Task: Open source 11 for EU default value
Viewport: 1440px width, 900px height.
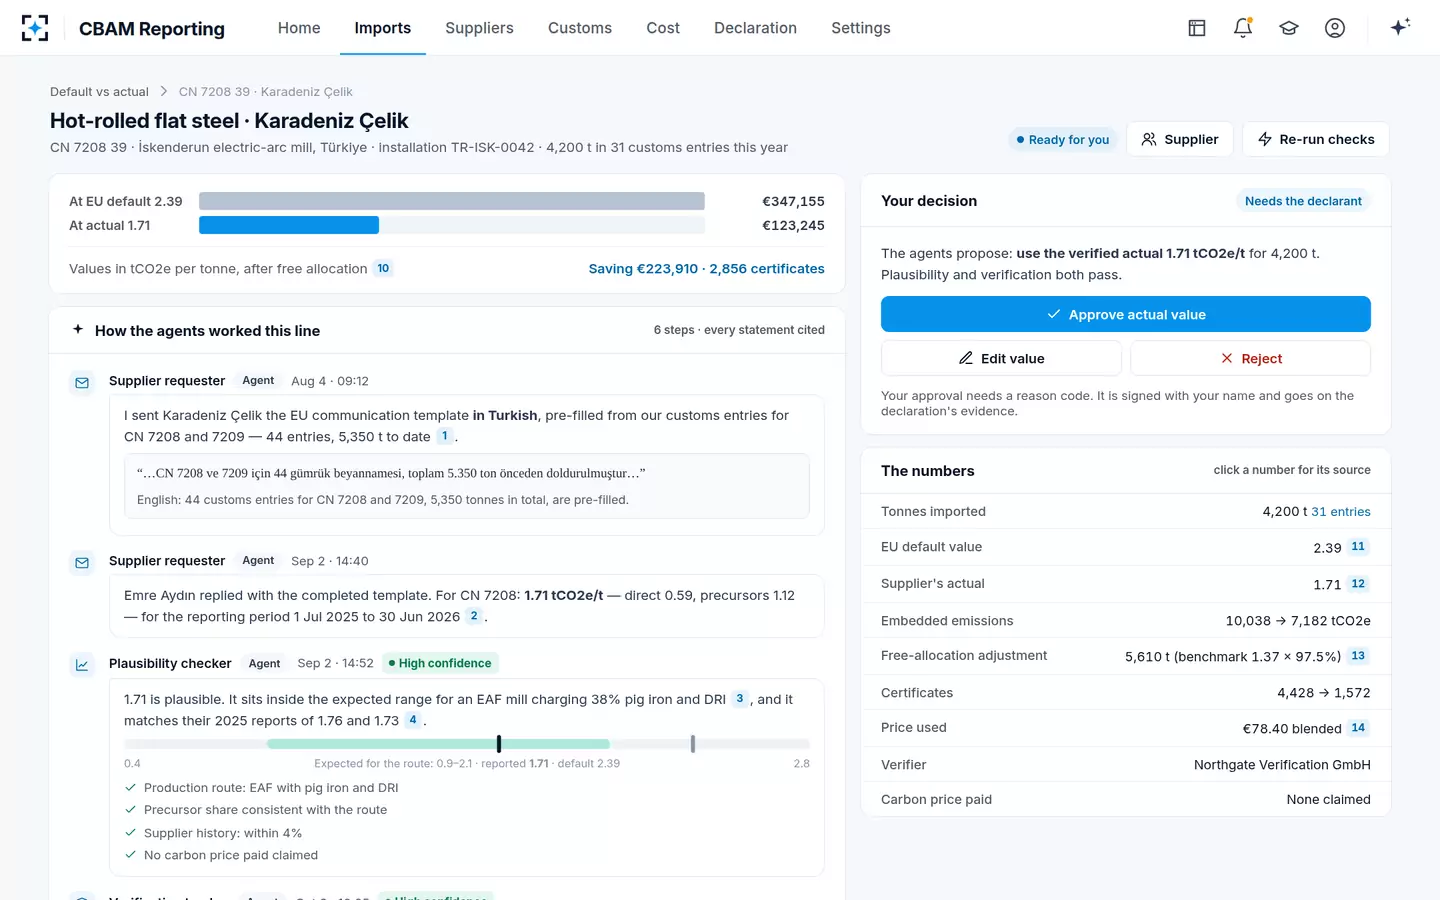Action: tap(1358, 547)
